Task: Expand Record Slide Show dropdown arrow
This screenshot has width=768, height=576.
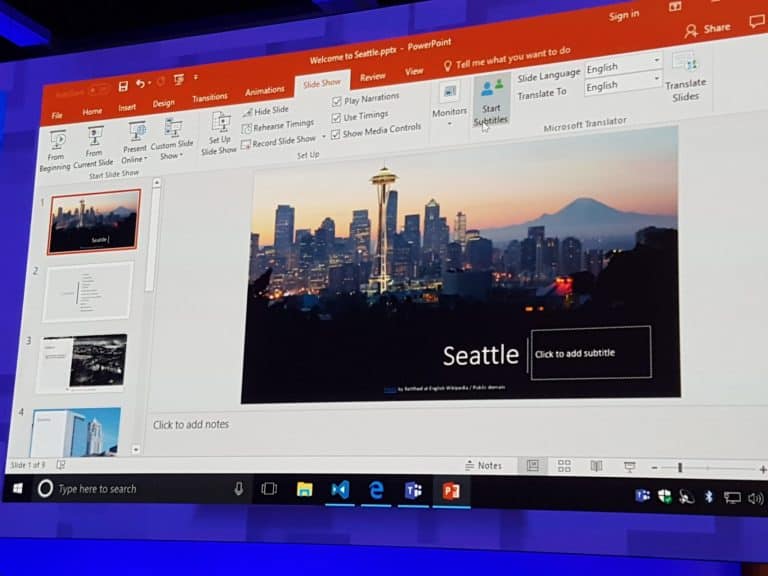Action: (323, 137)
